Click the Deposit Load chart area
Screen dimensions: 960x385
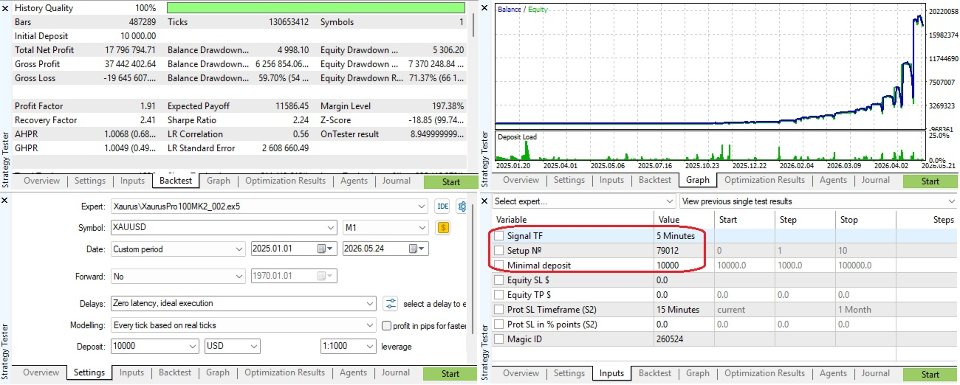[x=709, y=146]
